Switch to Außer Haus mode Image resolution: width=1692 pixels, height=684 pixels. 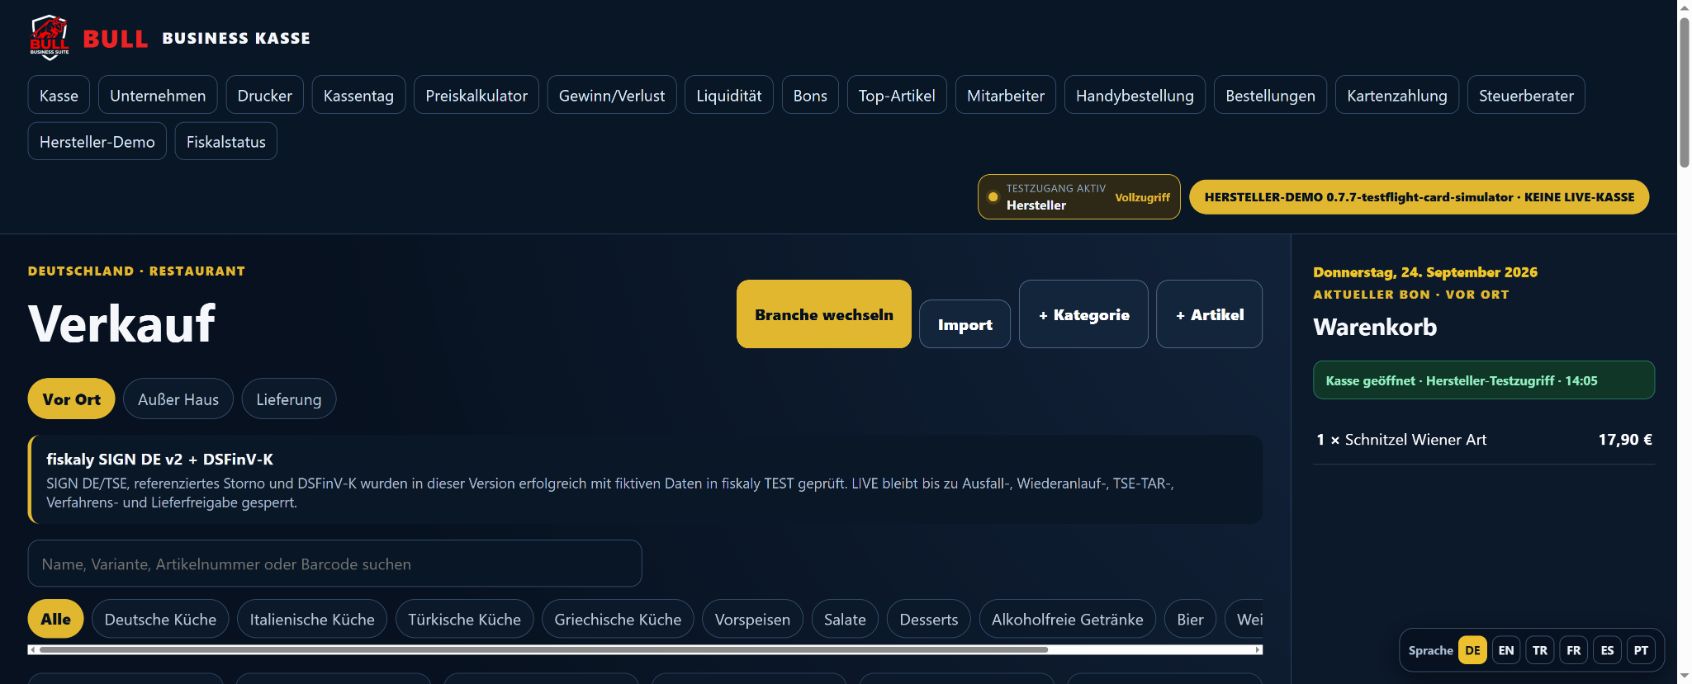point(178,399)
